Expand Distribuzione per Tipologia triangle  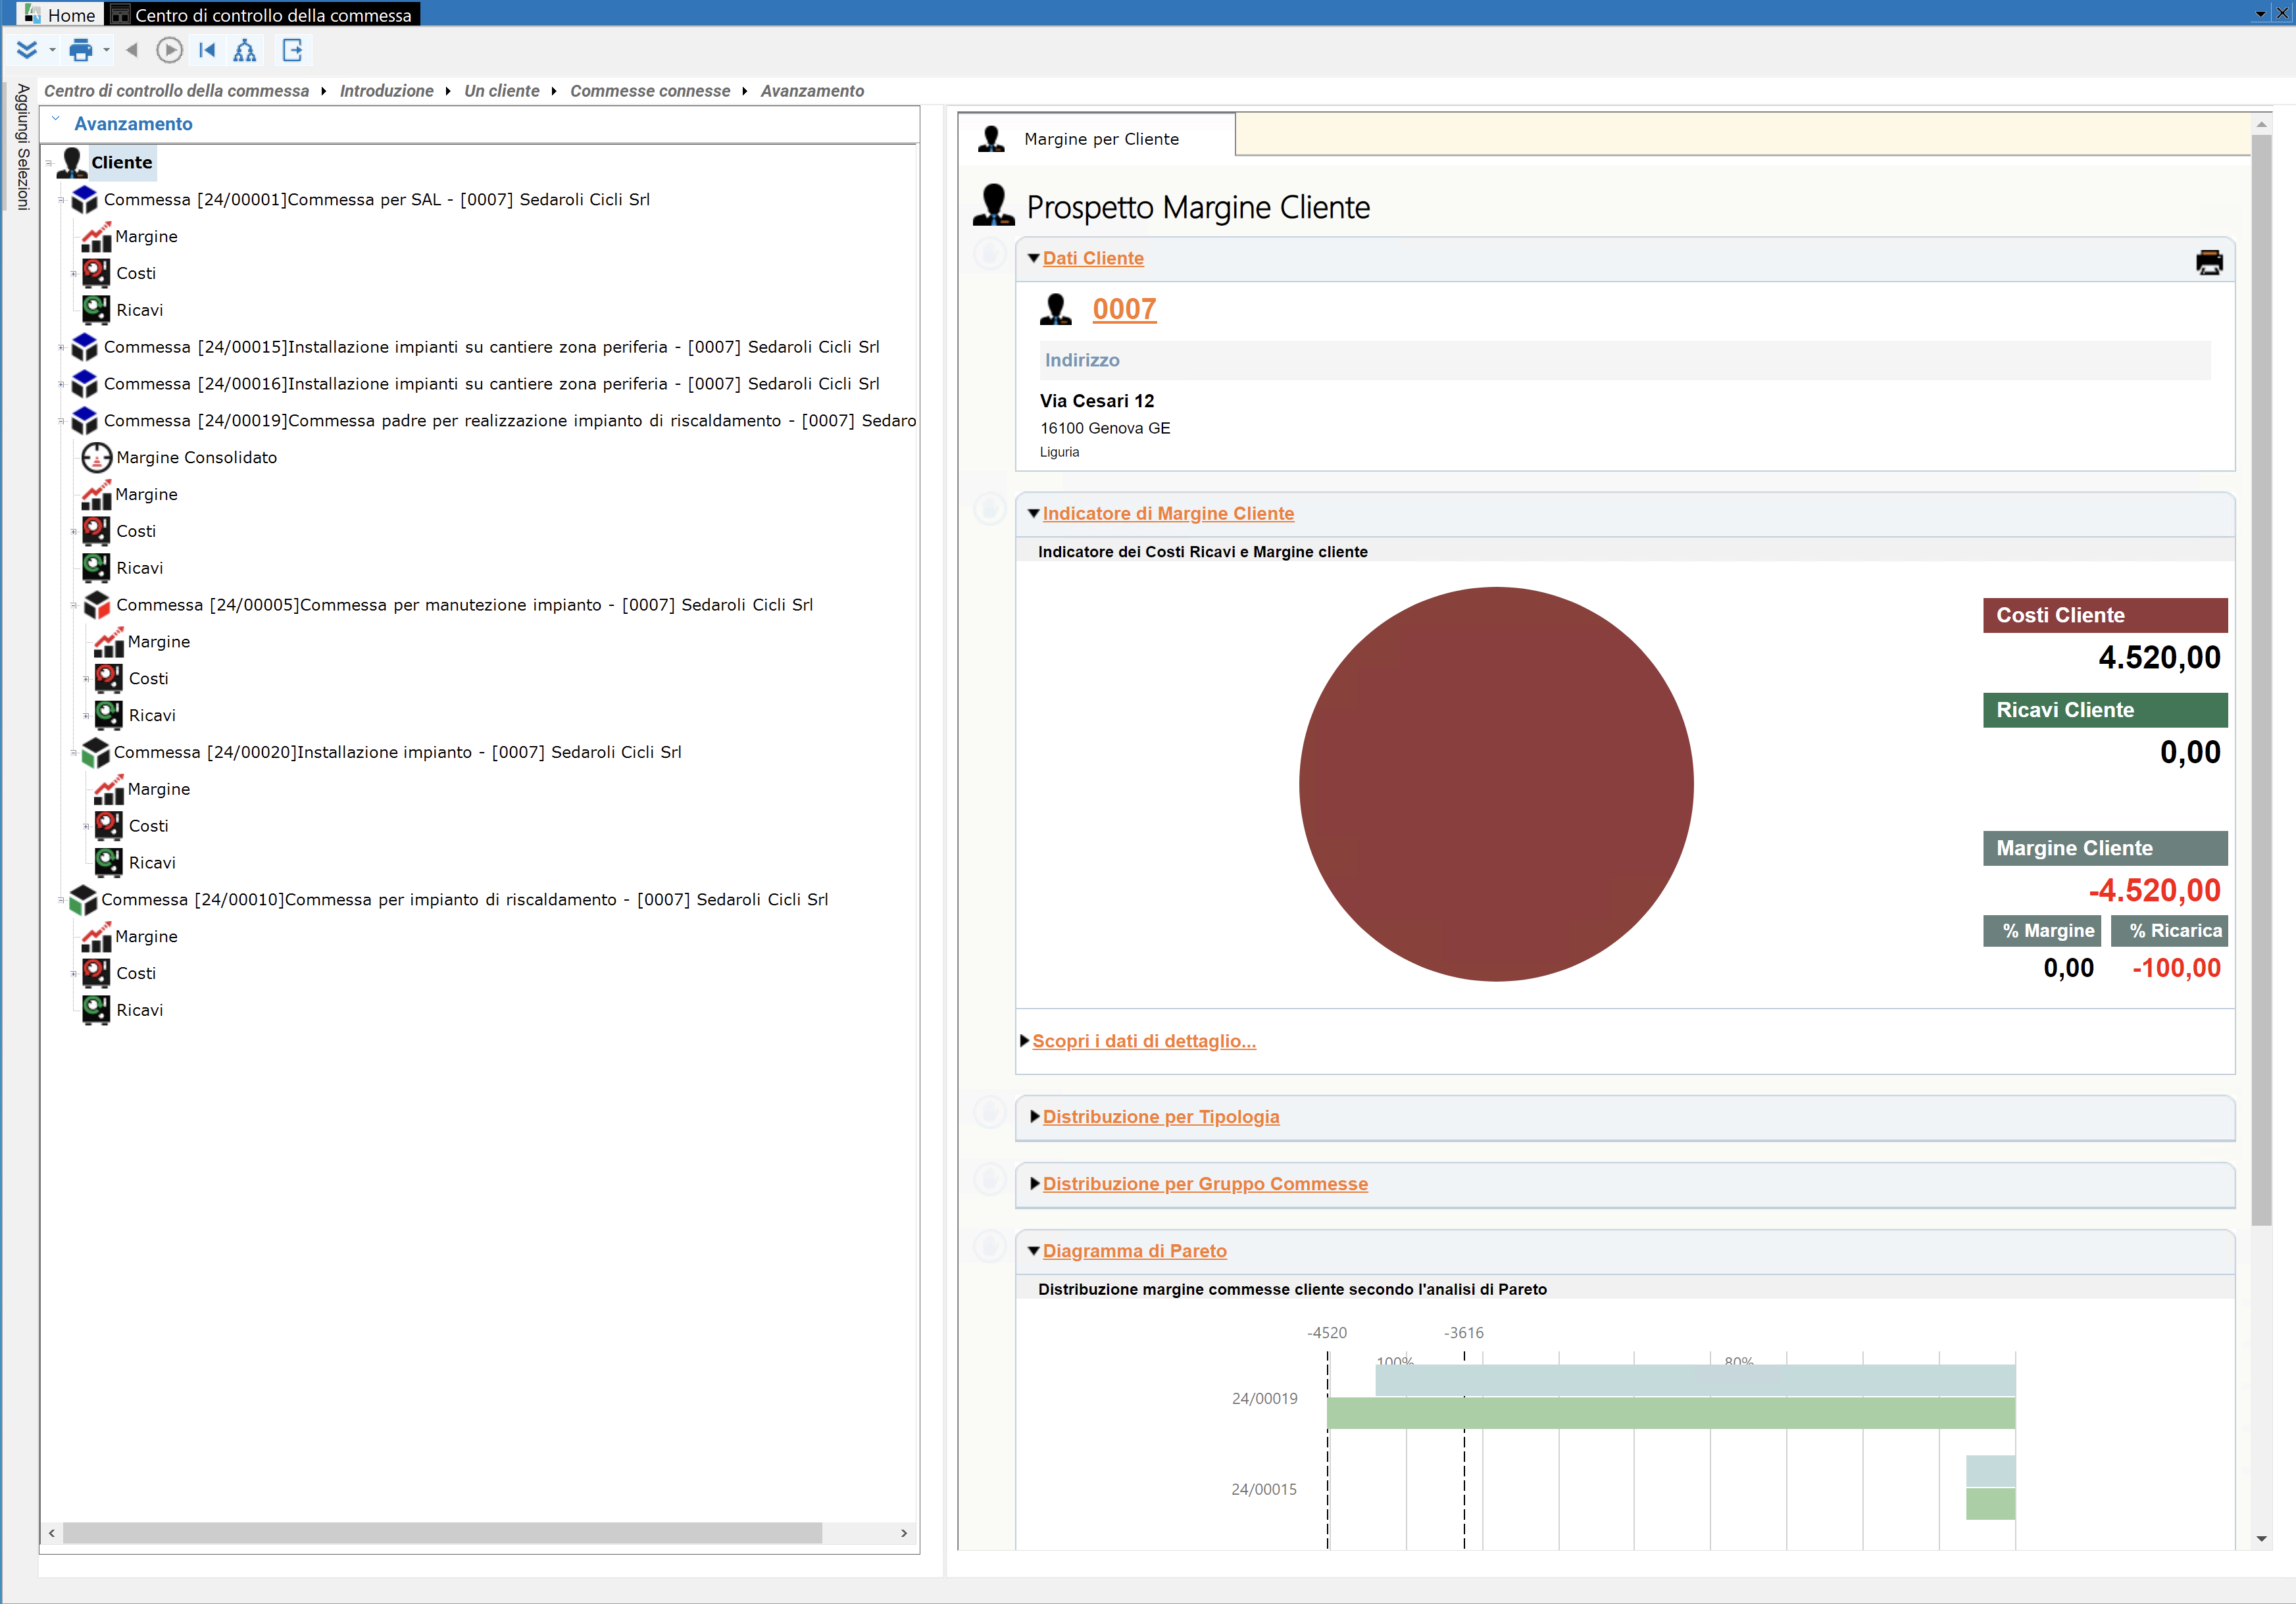tap(1035, 1116)
